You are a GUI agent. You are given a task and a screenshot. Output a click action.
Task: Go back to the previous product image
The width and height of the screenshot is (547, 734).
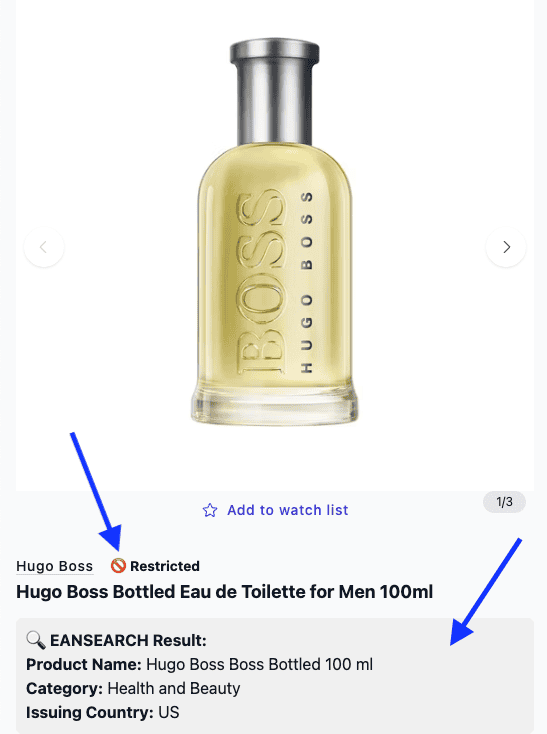click(44, 247)
